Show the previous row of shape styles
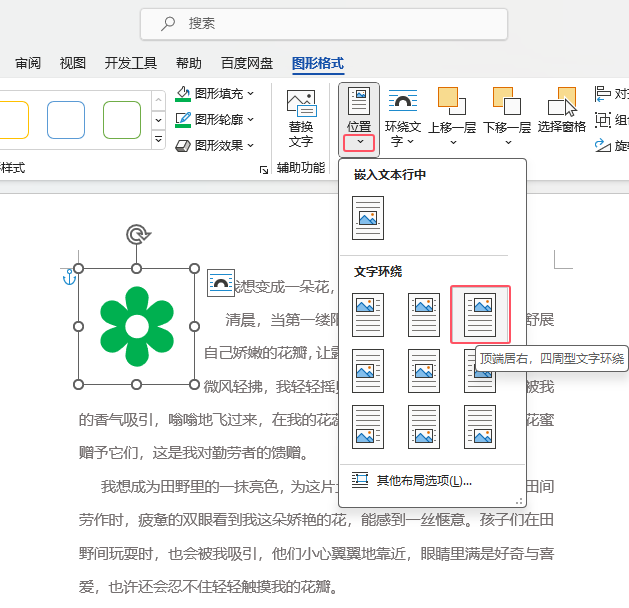 point(158,100)
